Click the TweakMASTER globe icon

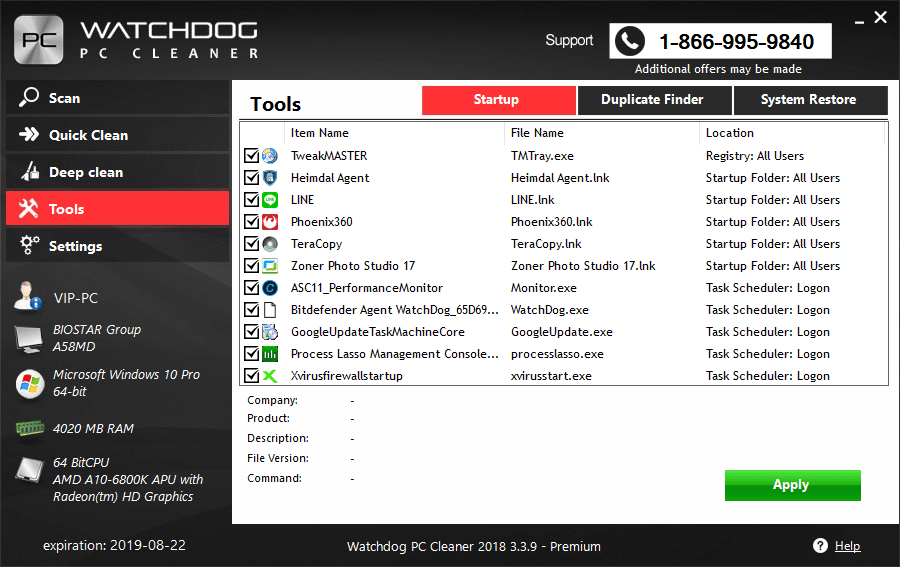270,156
